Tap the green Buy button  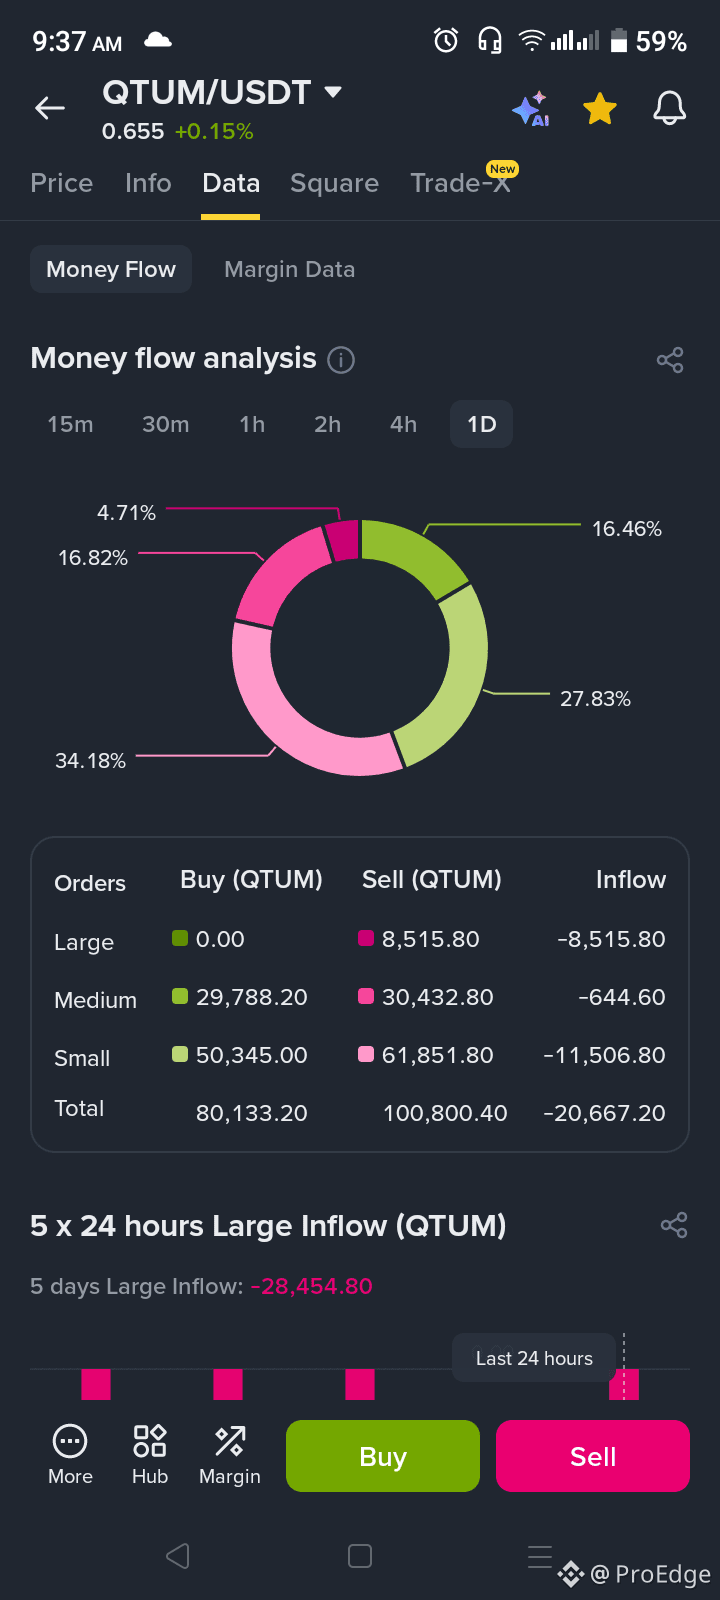point(383,1456)
